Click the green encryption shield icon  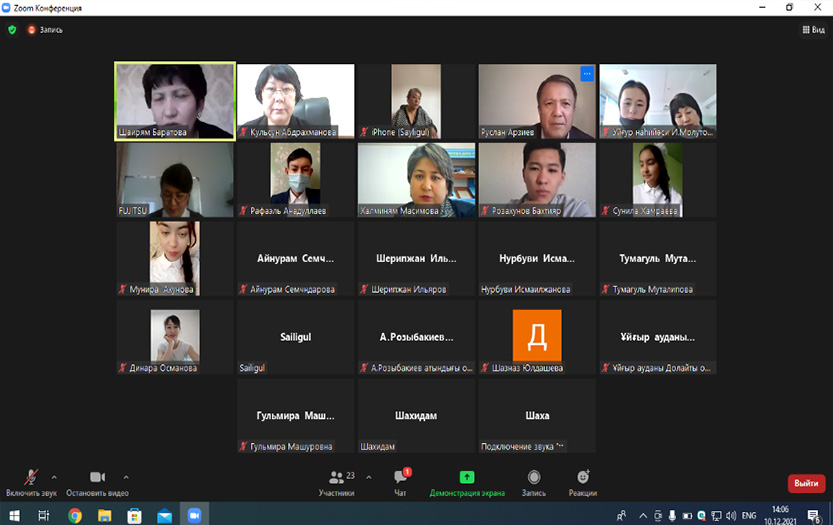coord(12,30)
